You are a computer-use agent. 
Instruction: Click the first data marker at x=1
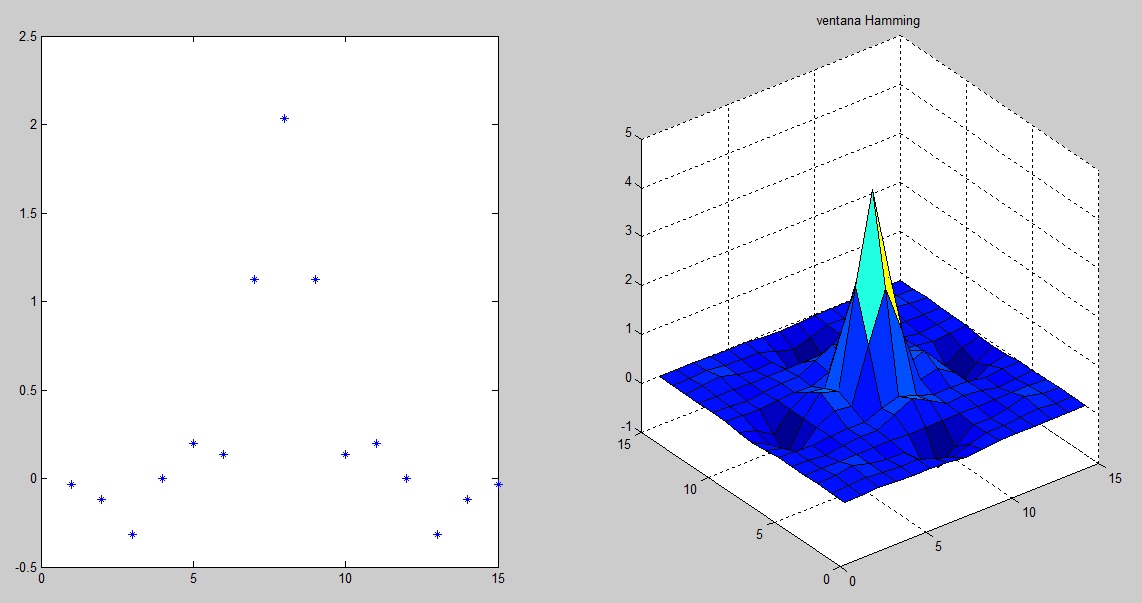pos(71,484)
